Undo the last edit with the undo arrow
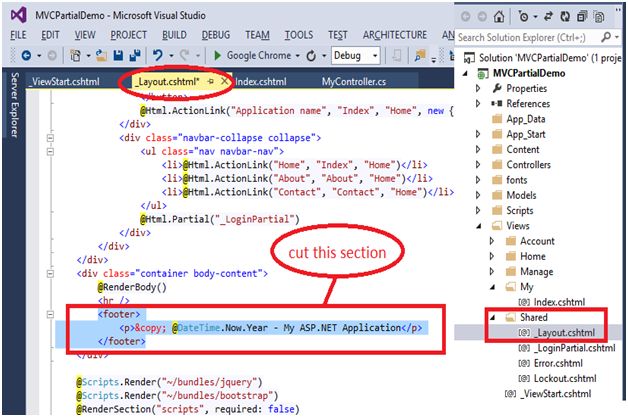 click(157, 55)
